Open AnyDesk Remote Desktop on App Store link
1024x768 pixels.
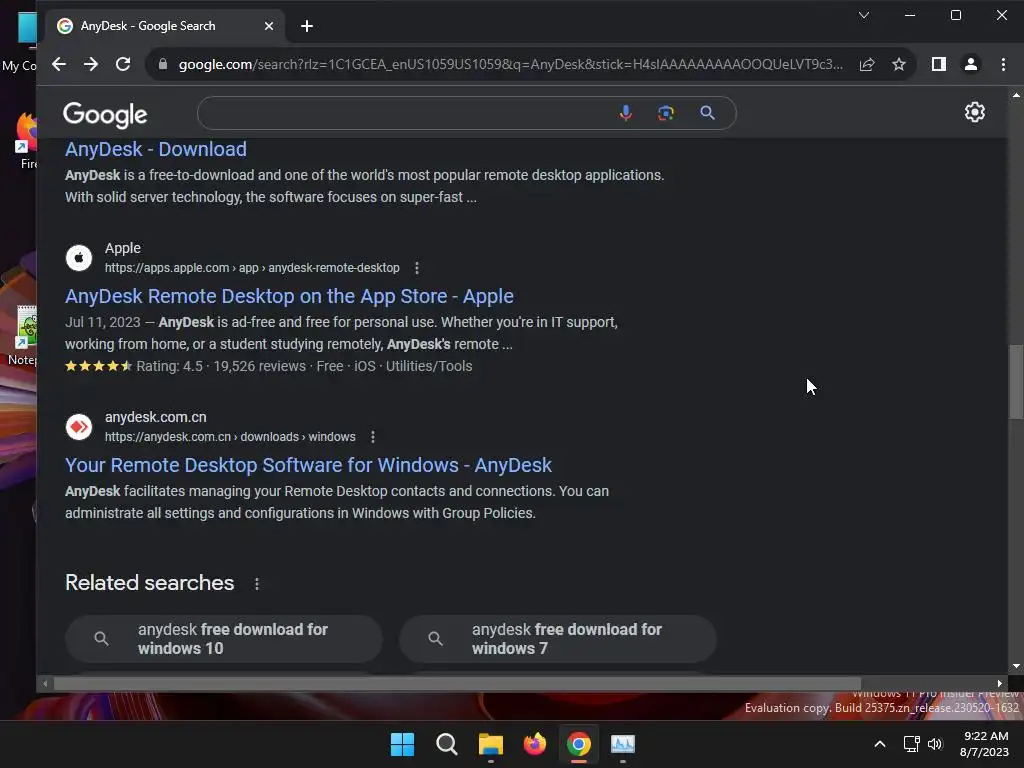(x=289, y=296)
